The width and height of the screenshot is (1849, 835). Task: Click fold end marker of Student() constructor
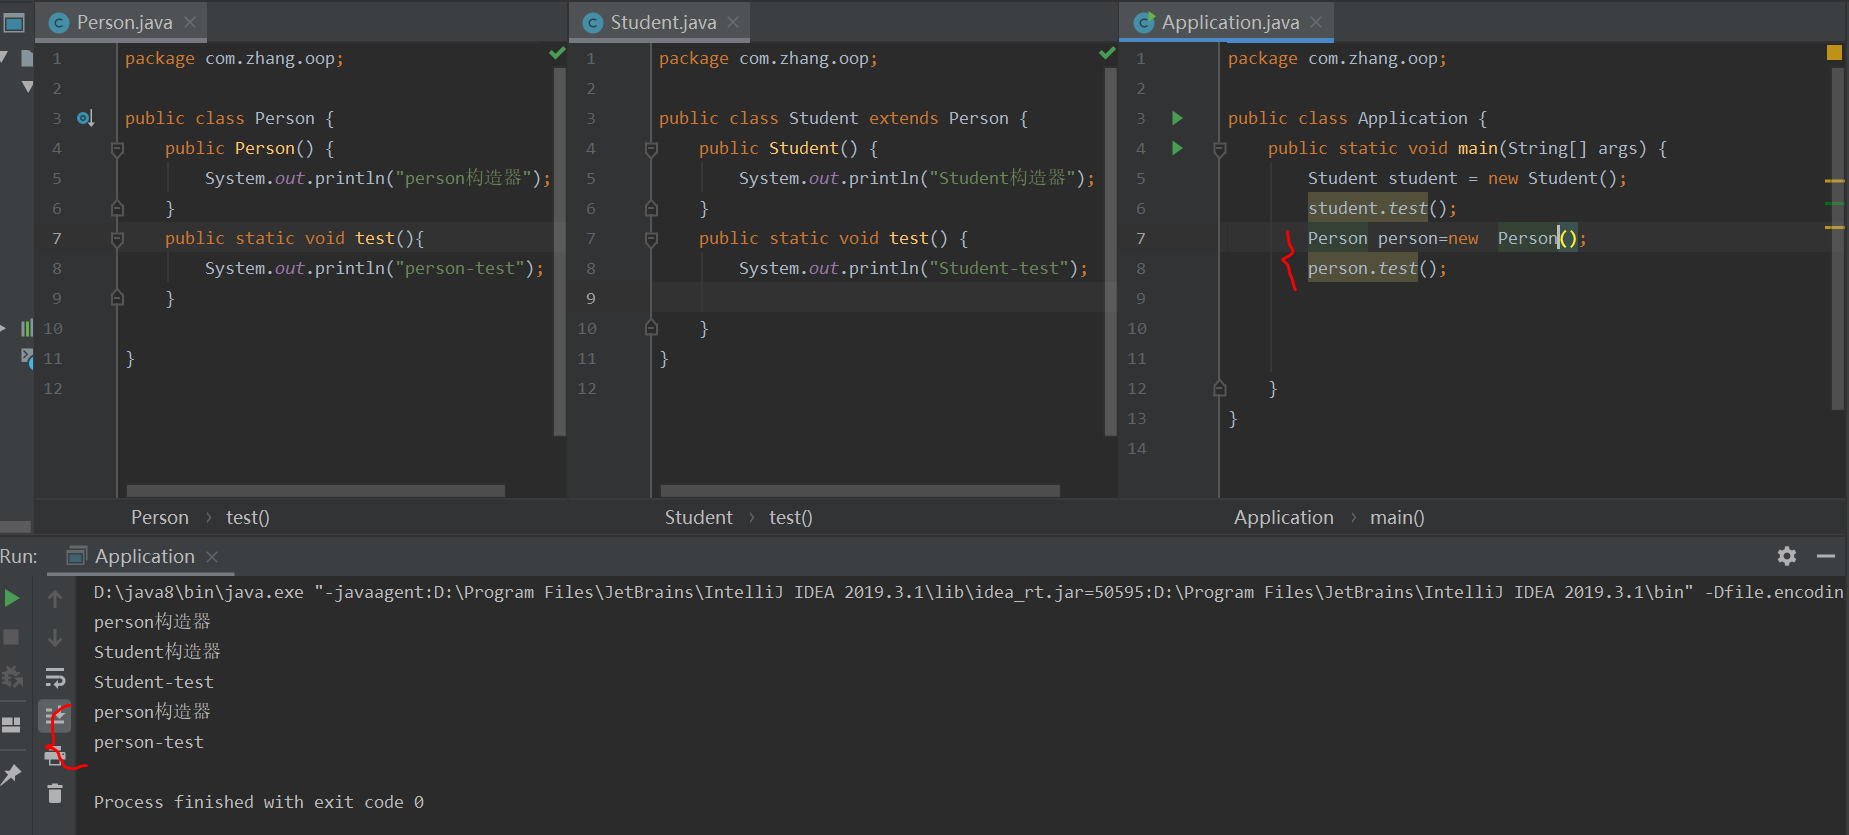coord(651,208)
